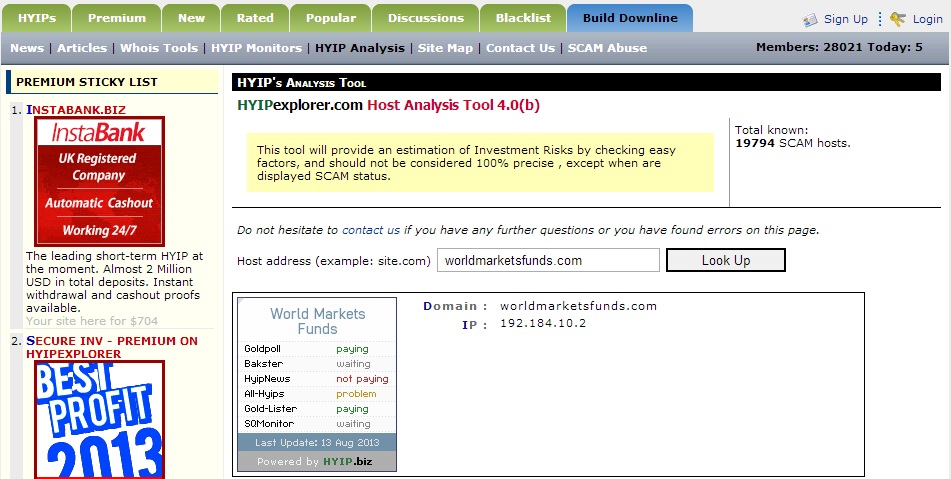Click the 19794 SCAM hosts count
Screen dimensions: 951x479
click(x=793, y=143)
